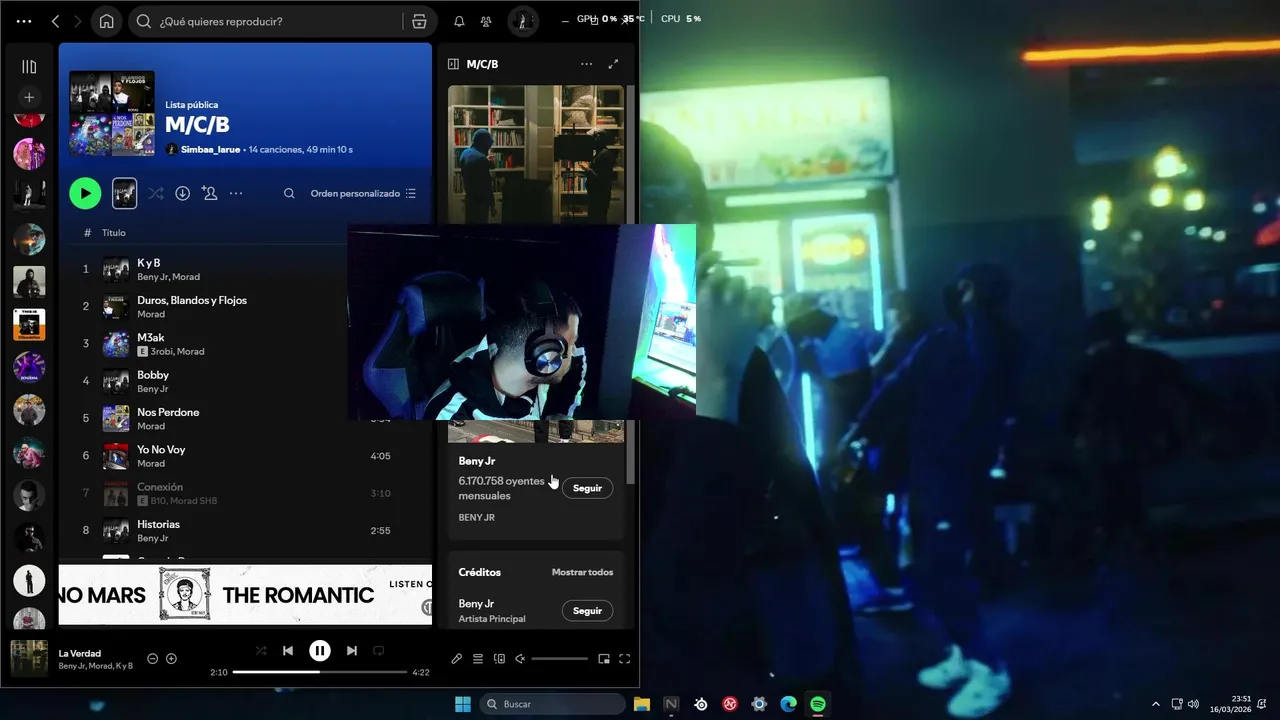
Task: Go forward with the right arrow
Action: point(78,21)
